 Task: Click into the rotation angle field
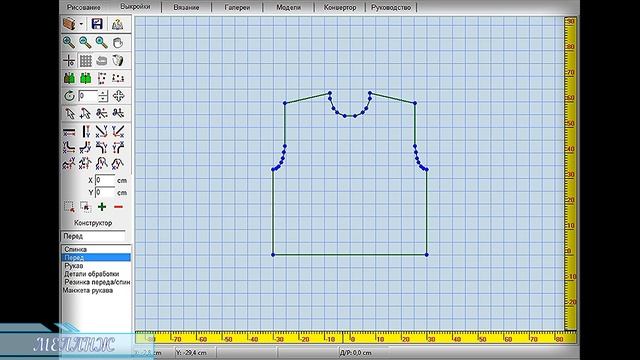pyautogui.click(x=88, y=96)
